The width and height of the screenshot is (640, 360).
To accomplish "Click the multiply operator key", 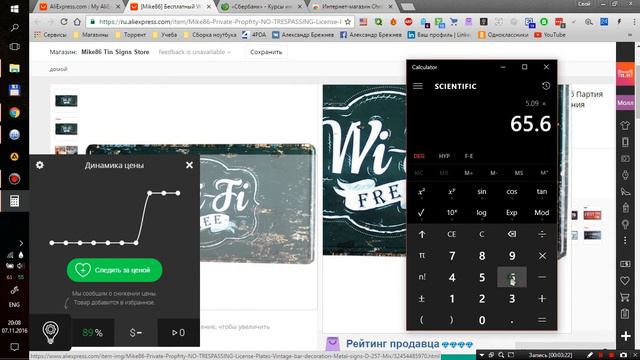I will (542, 256).
